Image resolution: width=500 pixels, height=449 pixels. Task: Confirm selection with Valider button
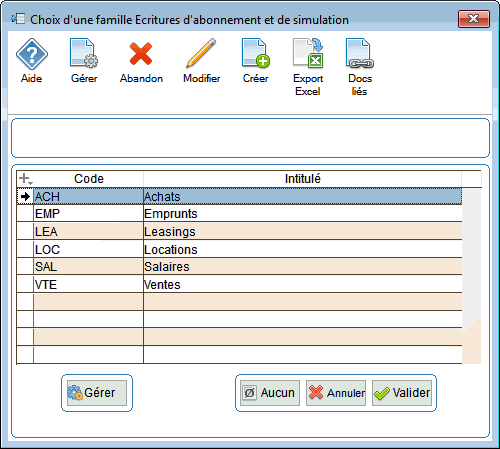point(402,393)
